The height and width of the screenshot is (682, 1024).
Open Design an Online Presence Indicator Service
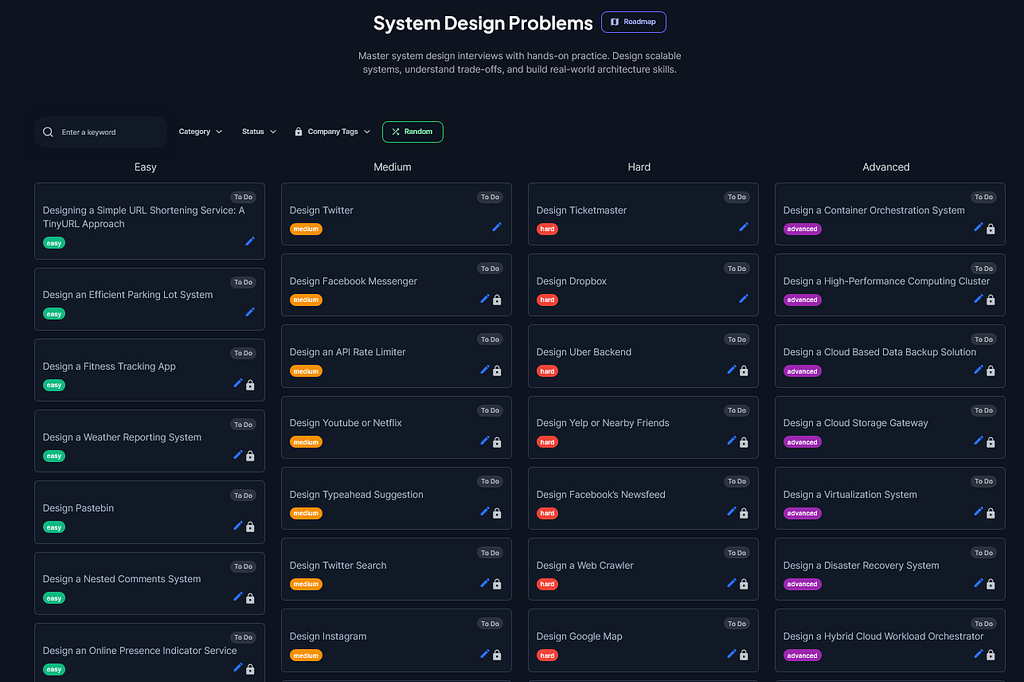(140, 651)
